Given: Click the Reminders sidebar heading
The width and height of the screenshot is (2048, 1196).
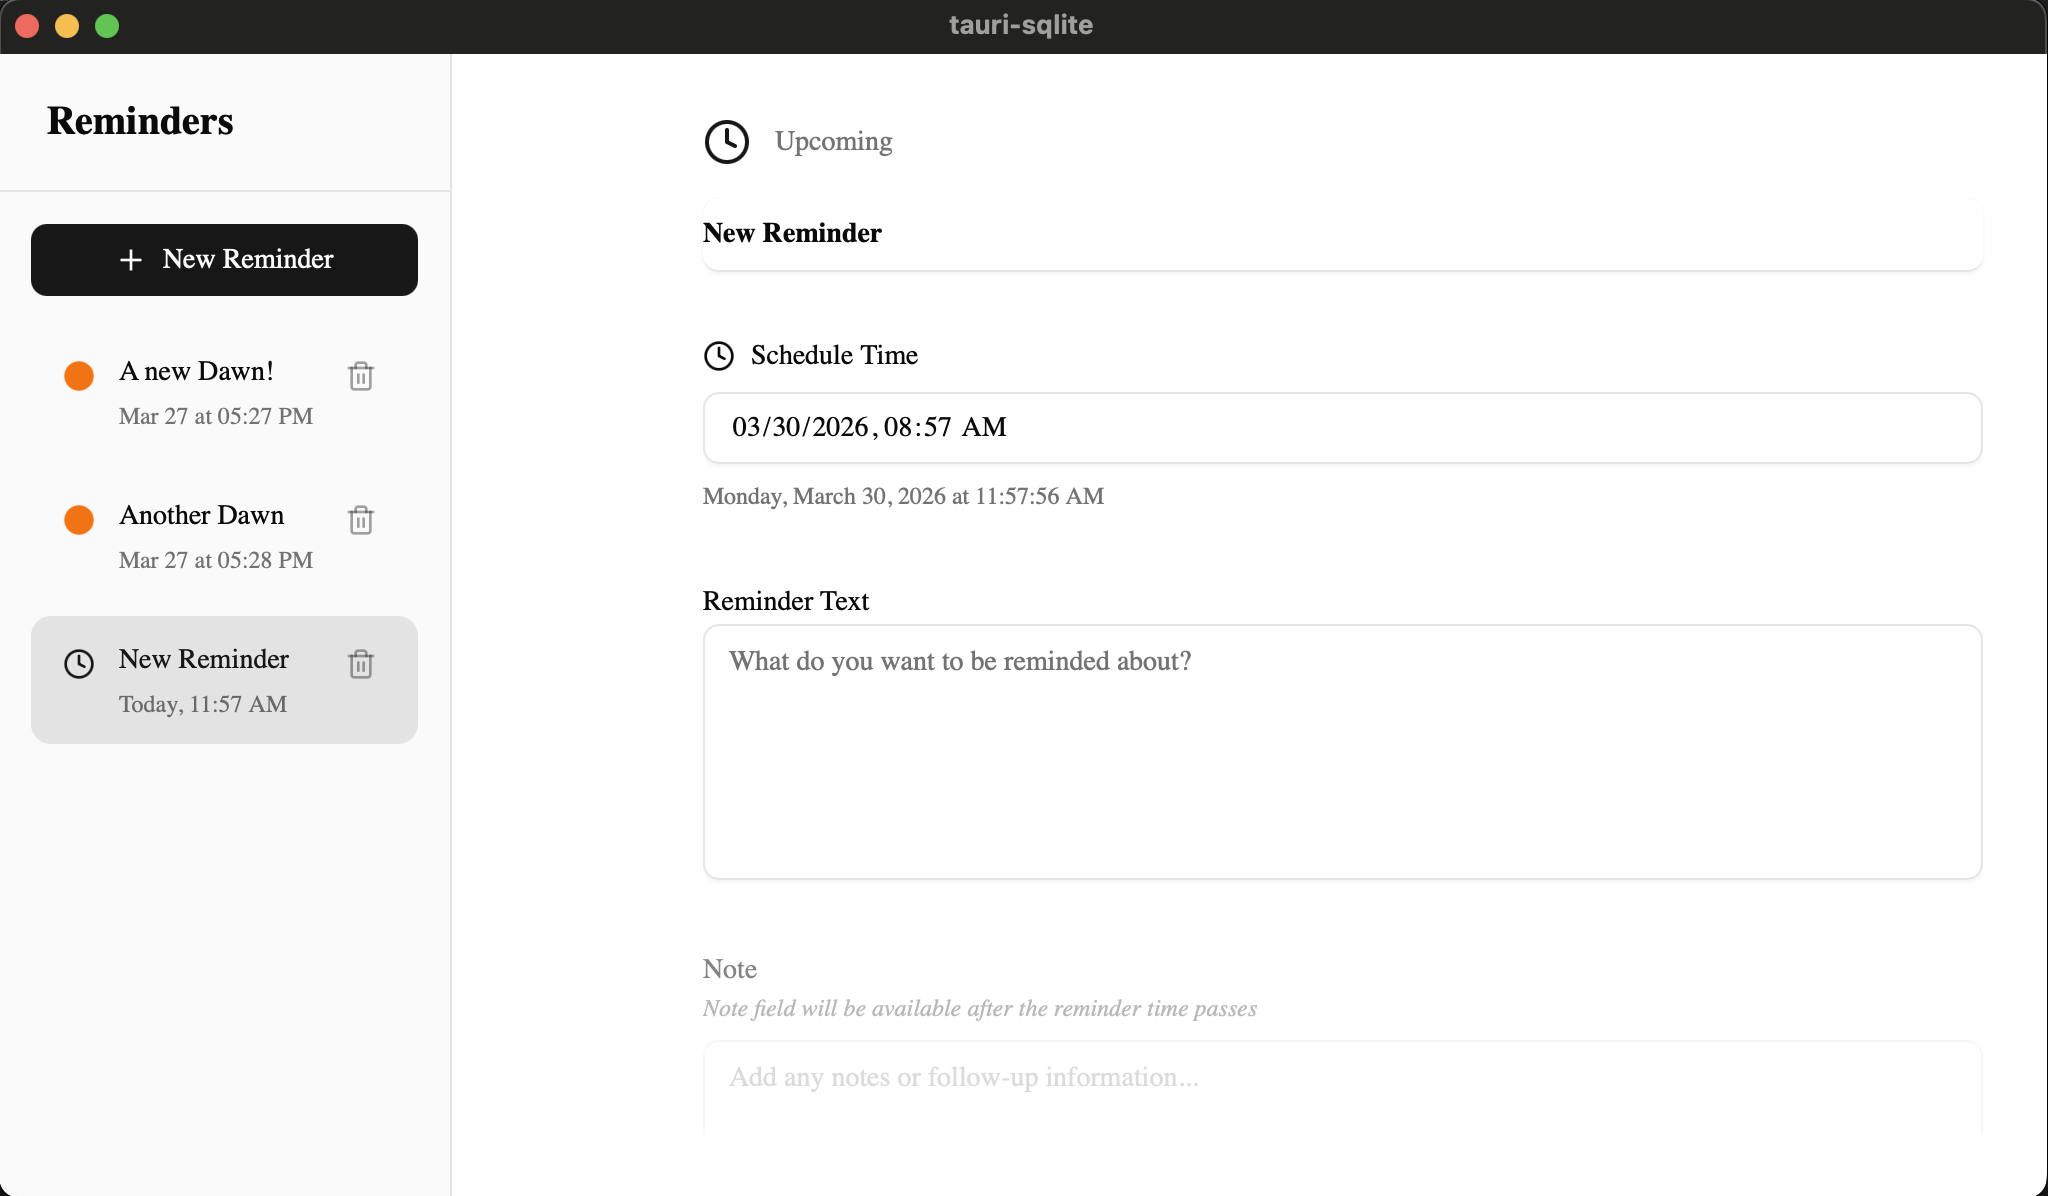Looking at the screenshot, I should pyautogui.click(x=140, y=121).
